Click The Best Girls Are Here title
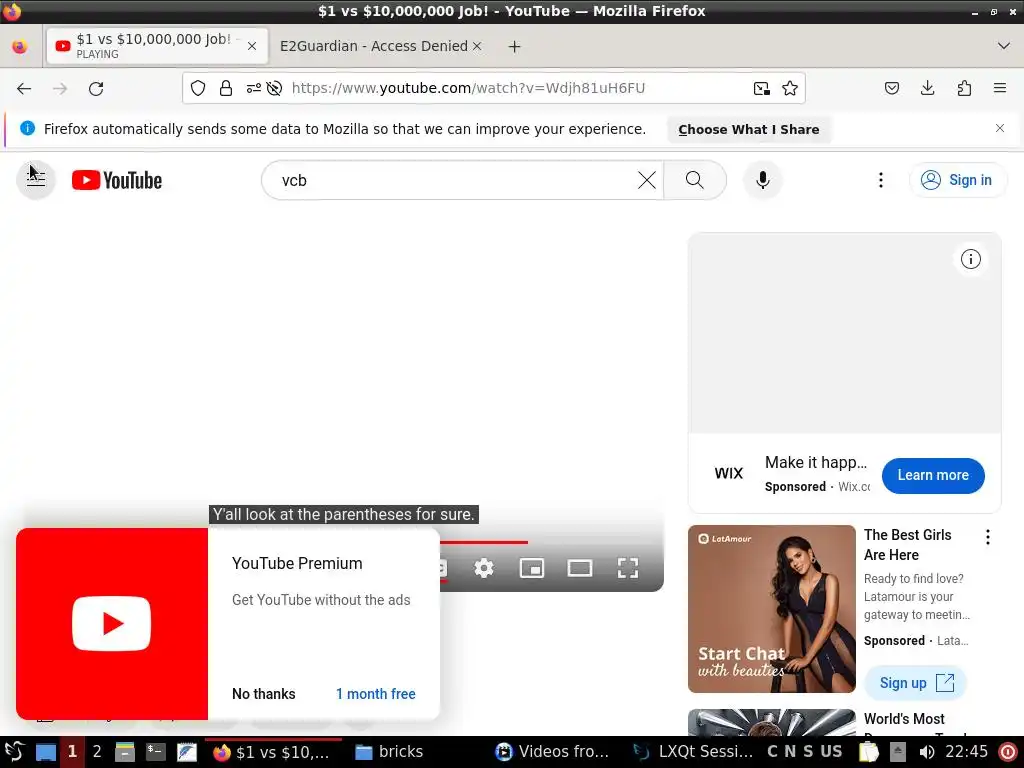 907,545
